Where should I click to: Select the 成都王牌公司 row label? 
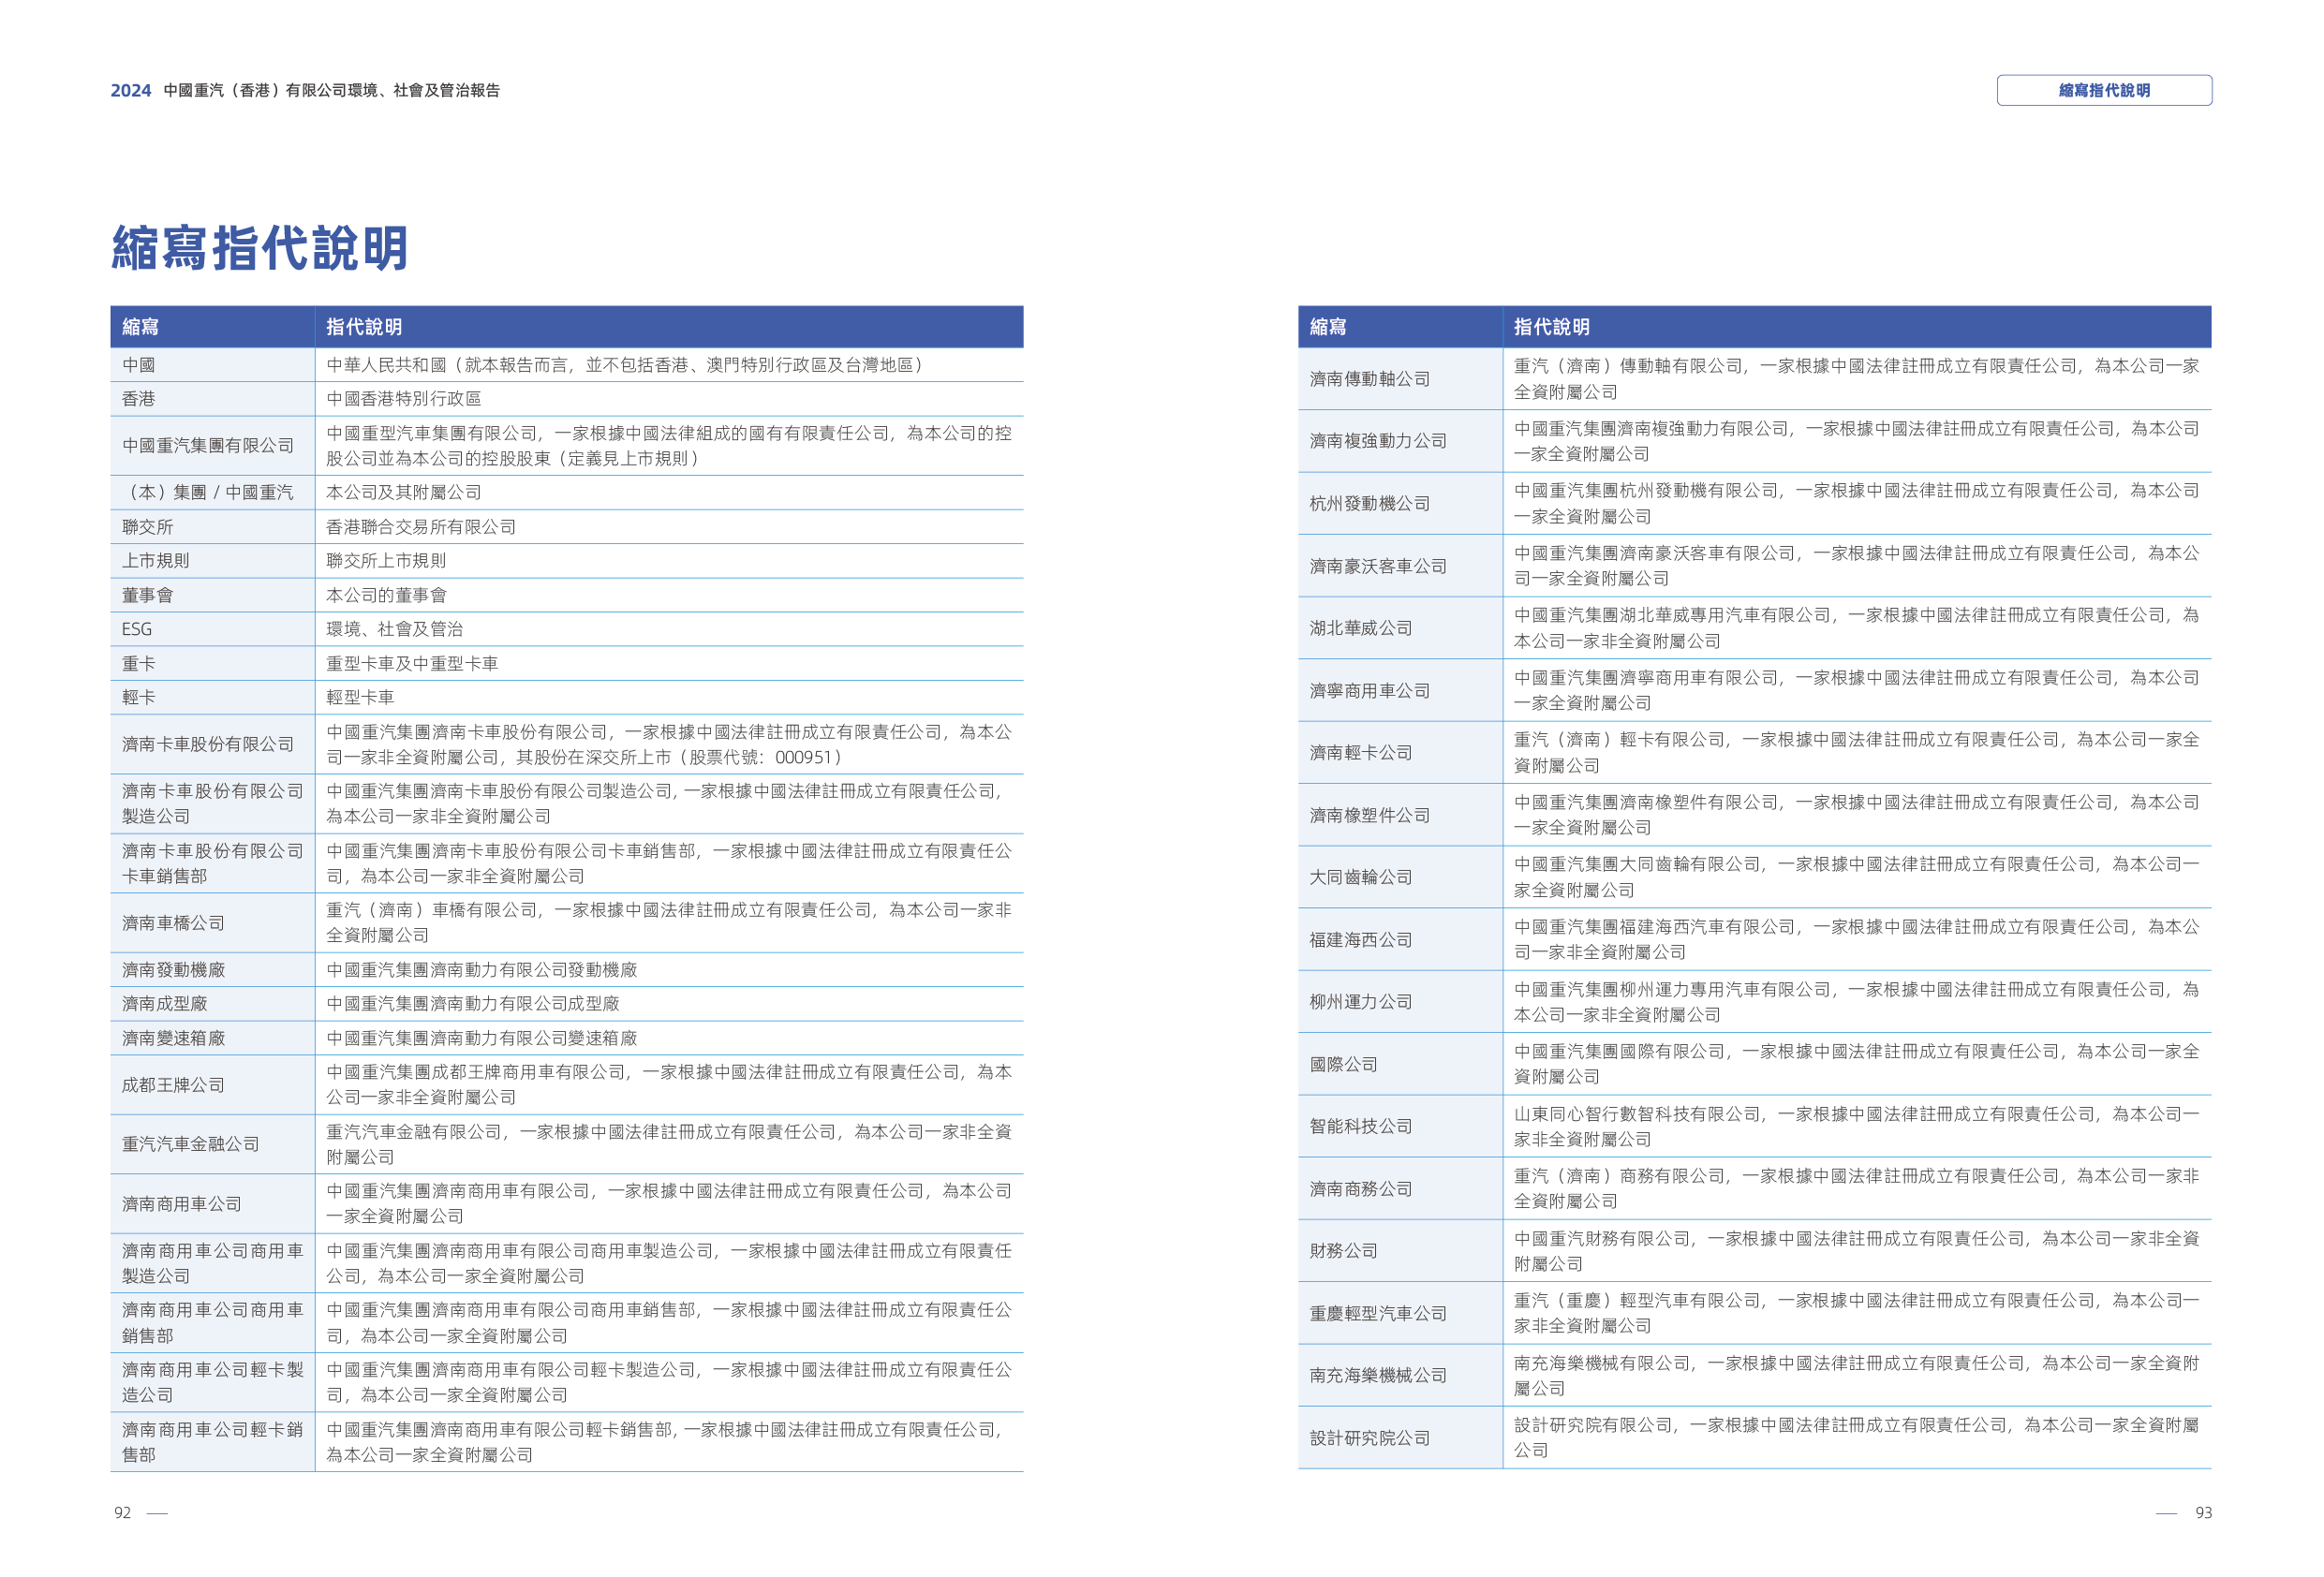(174, 1085)
